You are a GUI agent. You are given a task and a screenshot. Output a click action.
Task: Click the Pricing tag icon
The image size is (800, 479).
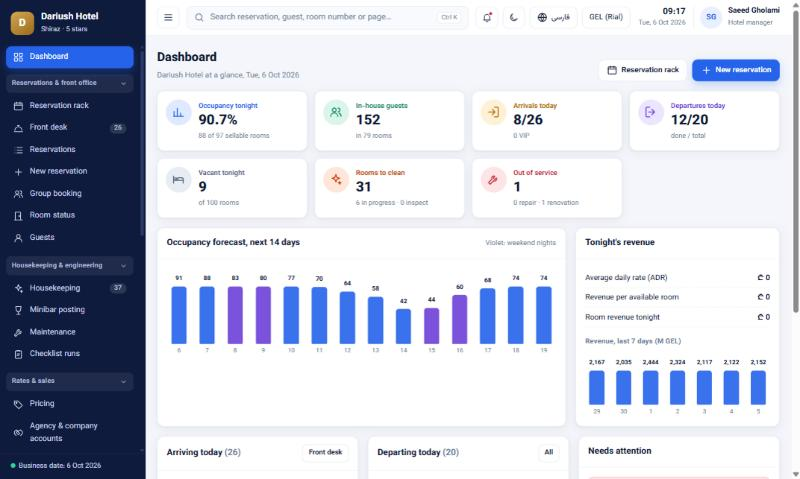(18, 404)
